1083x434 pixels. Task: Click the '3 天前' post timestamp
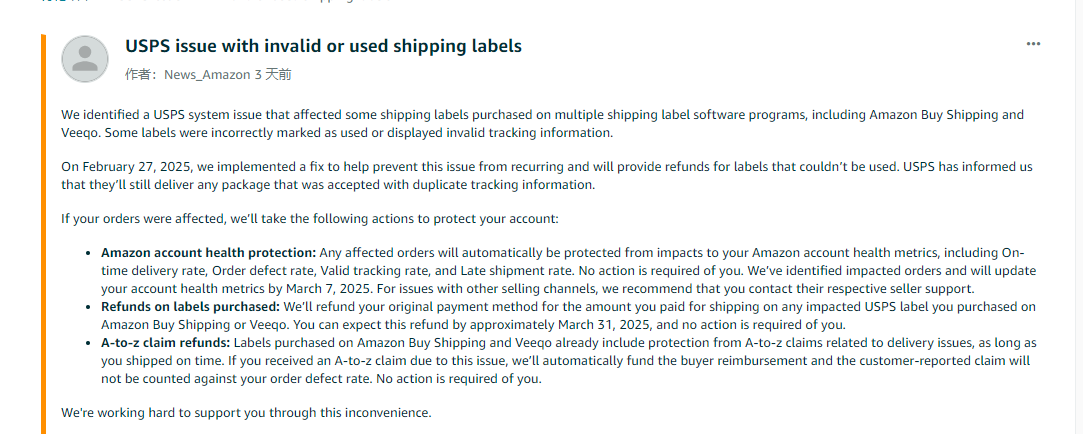click(273, 75)
